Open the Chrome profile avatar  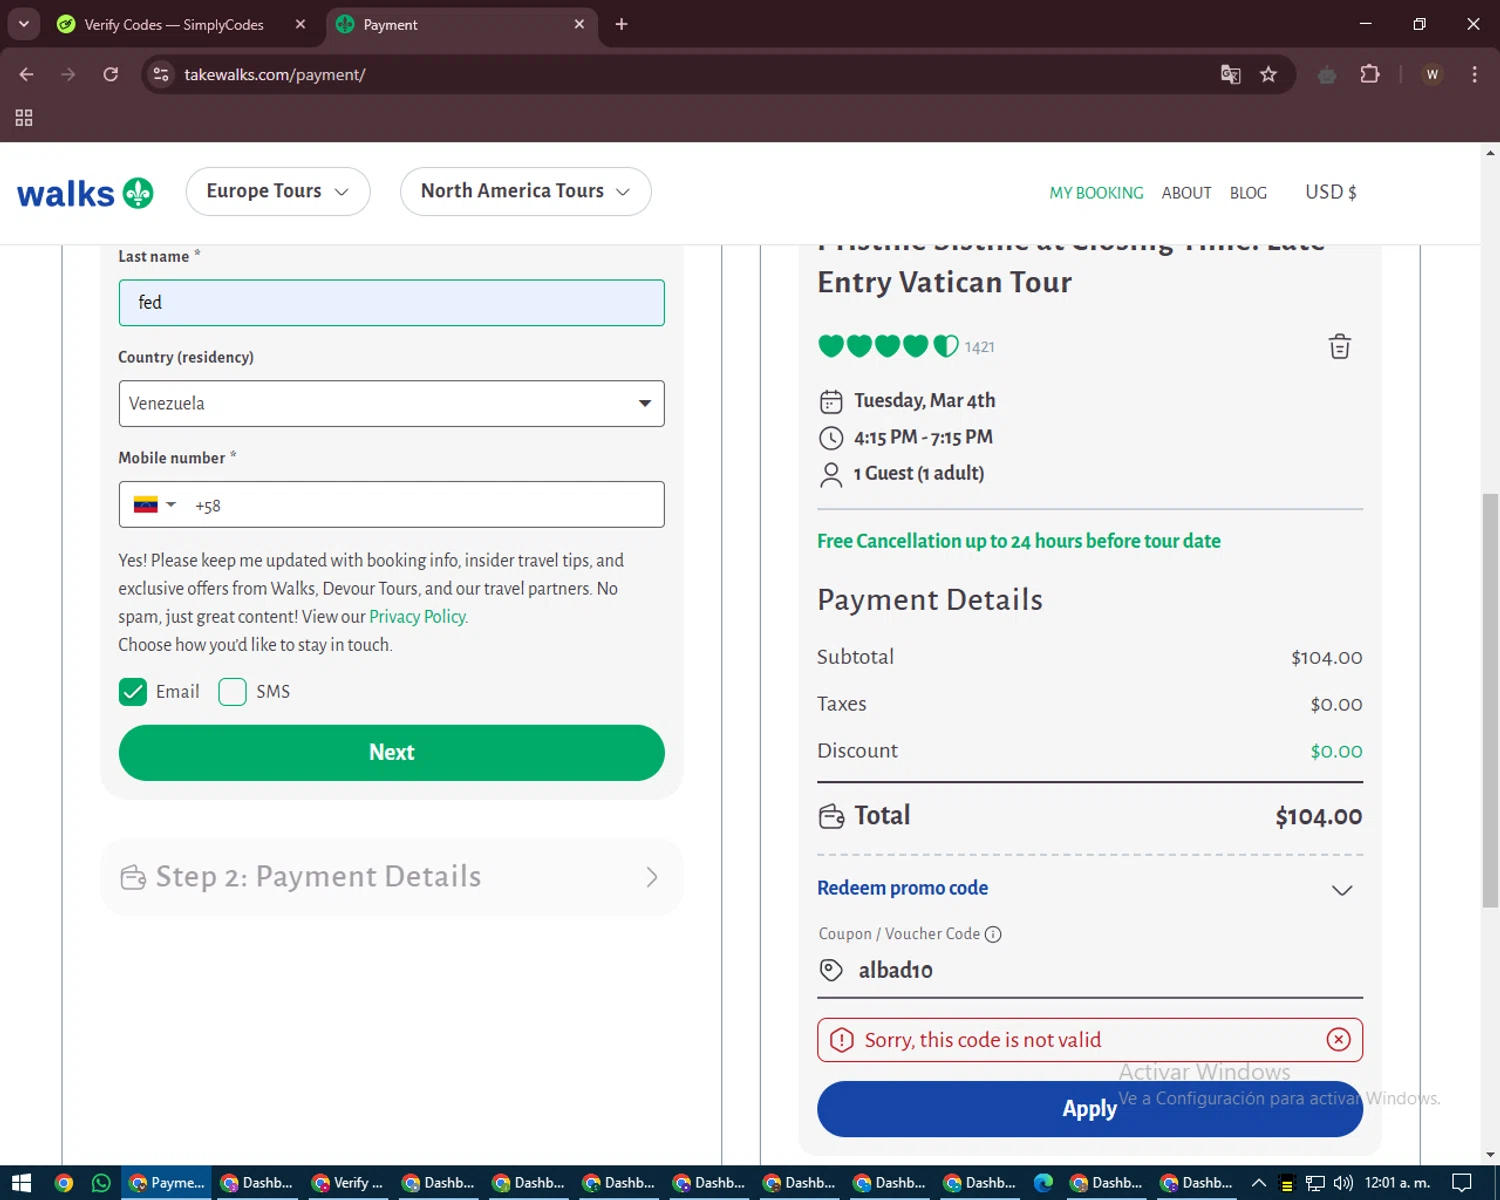pyautogui.click(x=1432, y=75)
